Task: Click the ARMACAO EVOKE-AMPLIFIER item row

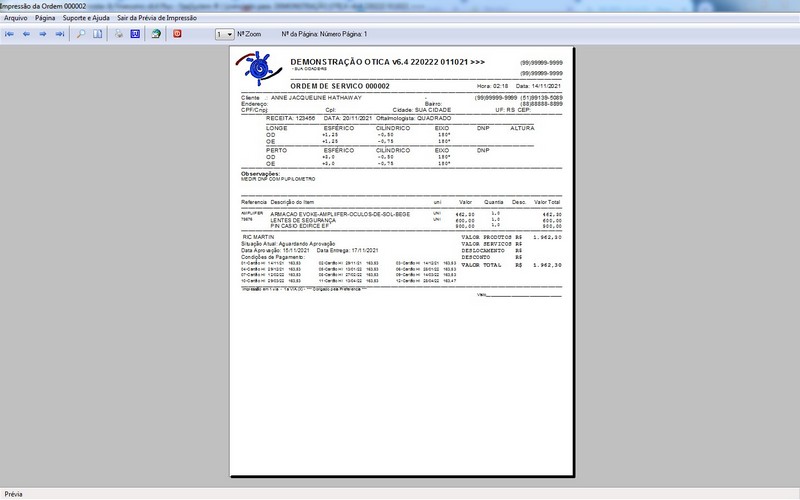Action: pyautogui.click(x=401, y=214)
